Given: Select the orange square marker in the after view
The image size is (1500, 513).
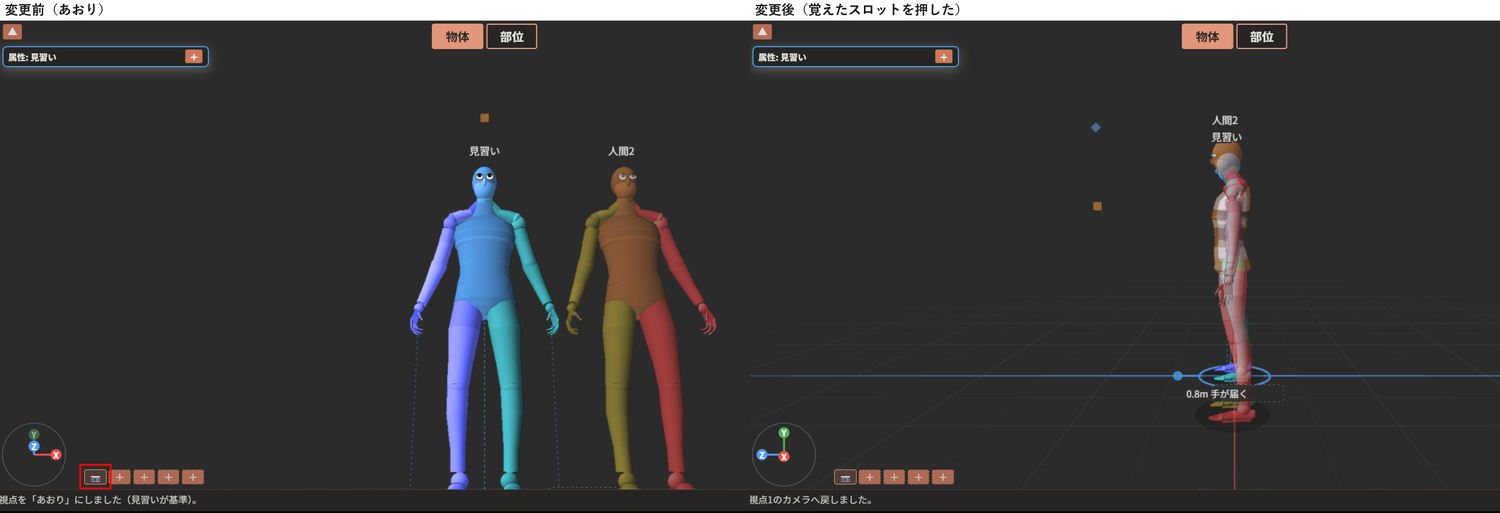Looking at the screenshot, I should pyautogui.click(x=1097, y=206).
